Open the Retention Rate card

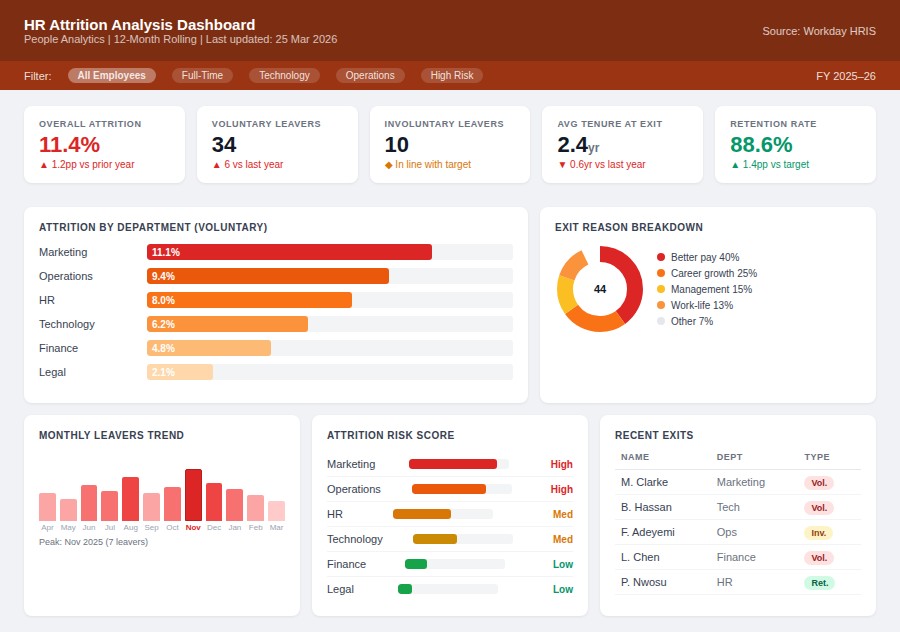795,144
